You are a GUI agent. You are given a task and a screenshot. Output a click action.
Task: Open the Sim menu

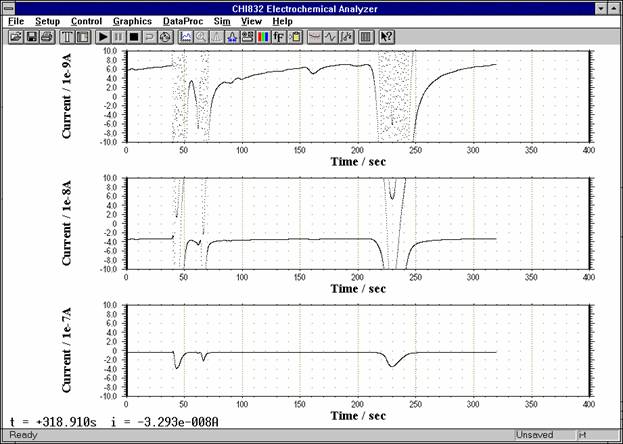[222, 21]
